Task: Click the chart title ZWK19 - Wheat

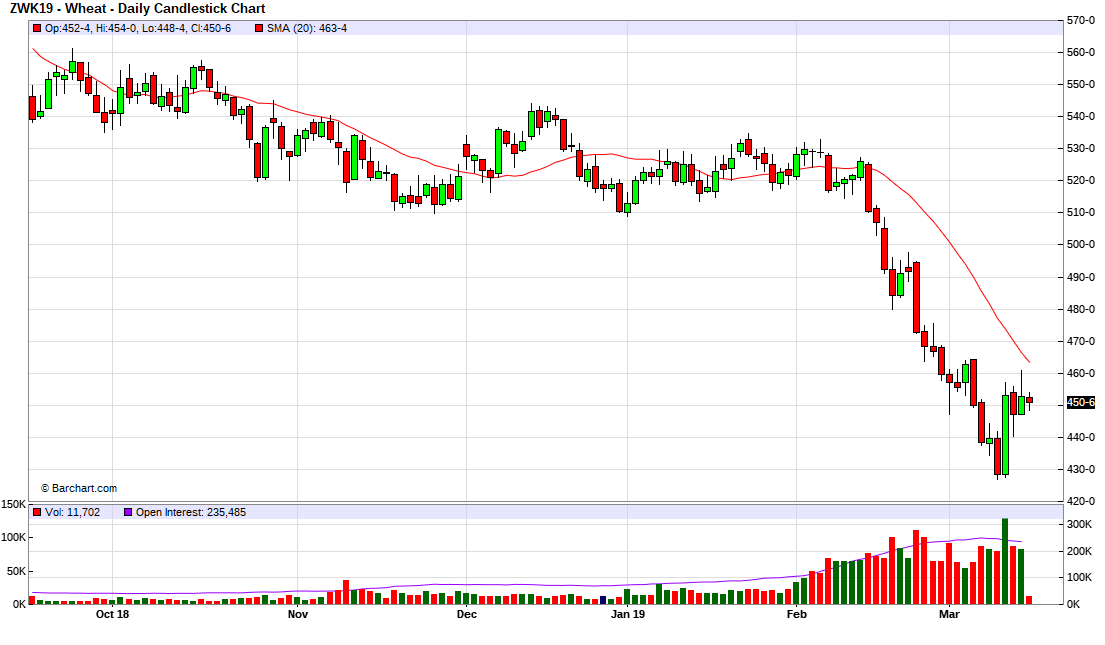Action: click(x=137, y=8)
